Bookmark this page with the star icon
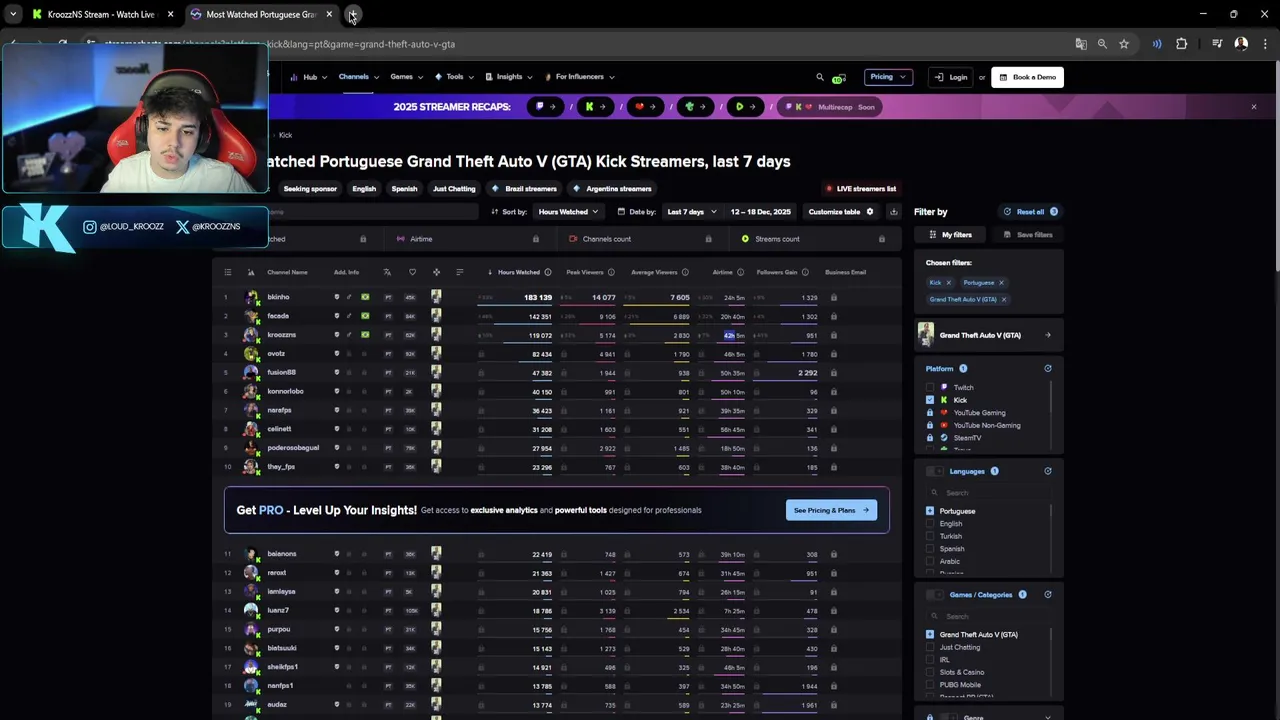The image size is (1280, 720). pyautogui.click(x=1124, y=44)
